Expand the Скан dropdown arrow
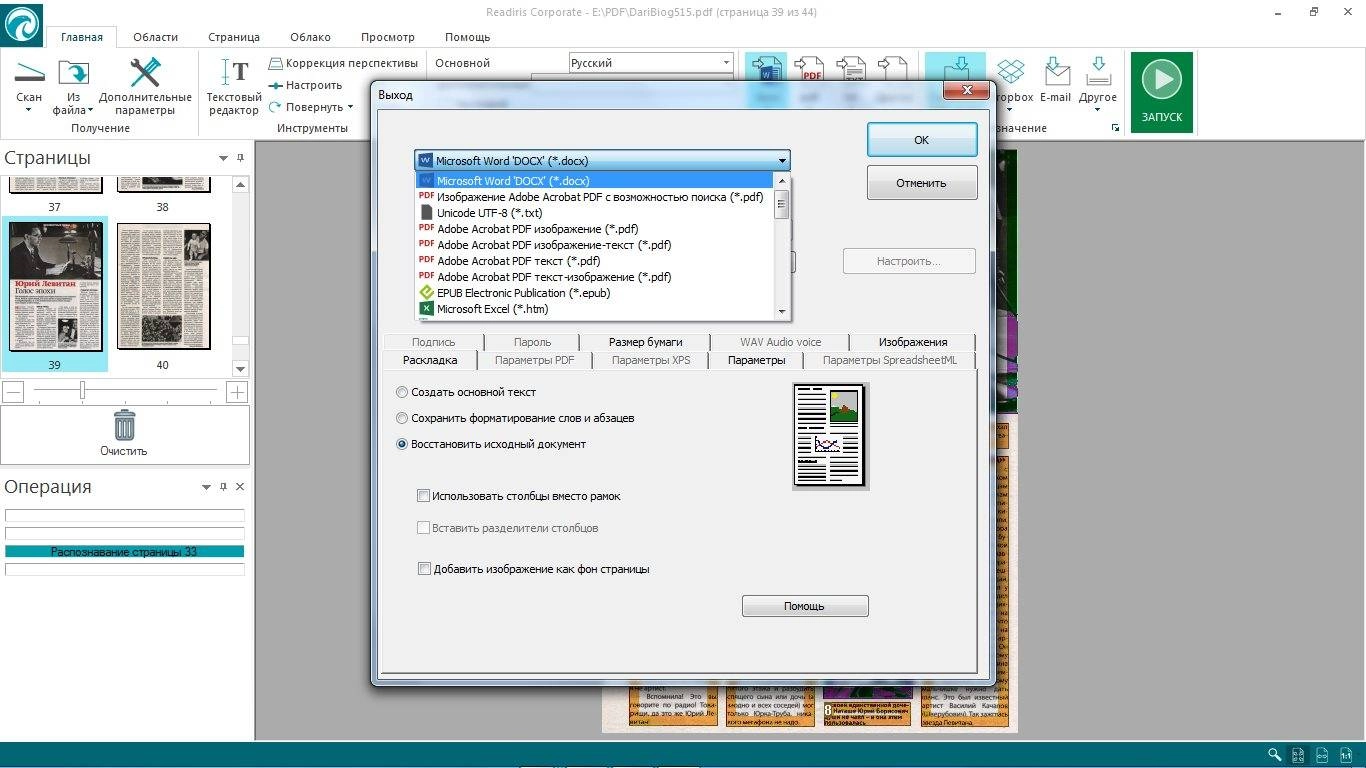 tap(29, 110)
